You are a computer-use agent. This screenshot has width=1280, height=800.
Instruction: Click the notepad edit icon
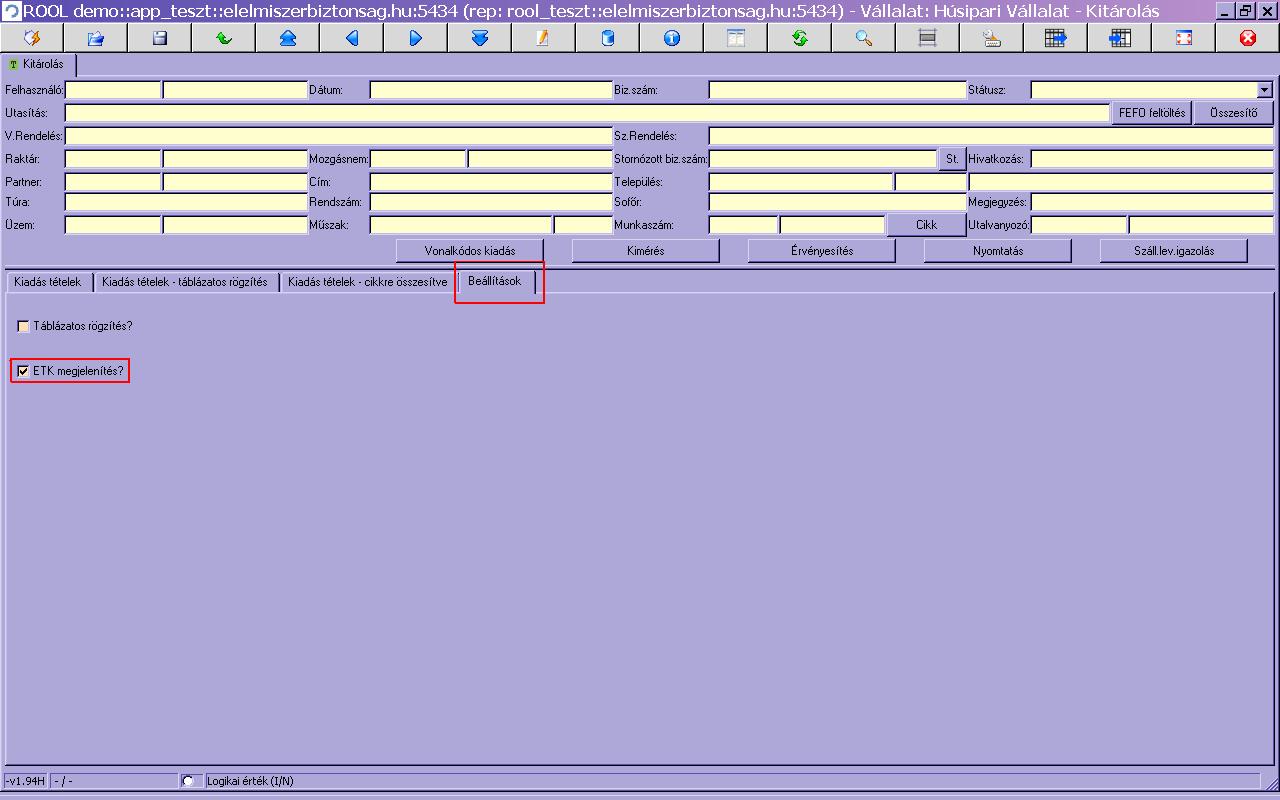click(x=543, y=38)
